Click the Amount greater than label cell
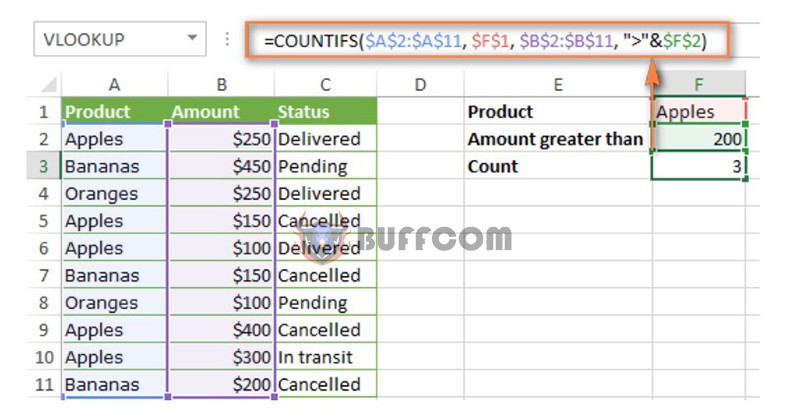Image resolution: width=800 pixels, height=414 pixels. (x=558, y=138)
